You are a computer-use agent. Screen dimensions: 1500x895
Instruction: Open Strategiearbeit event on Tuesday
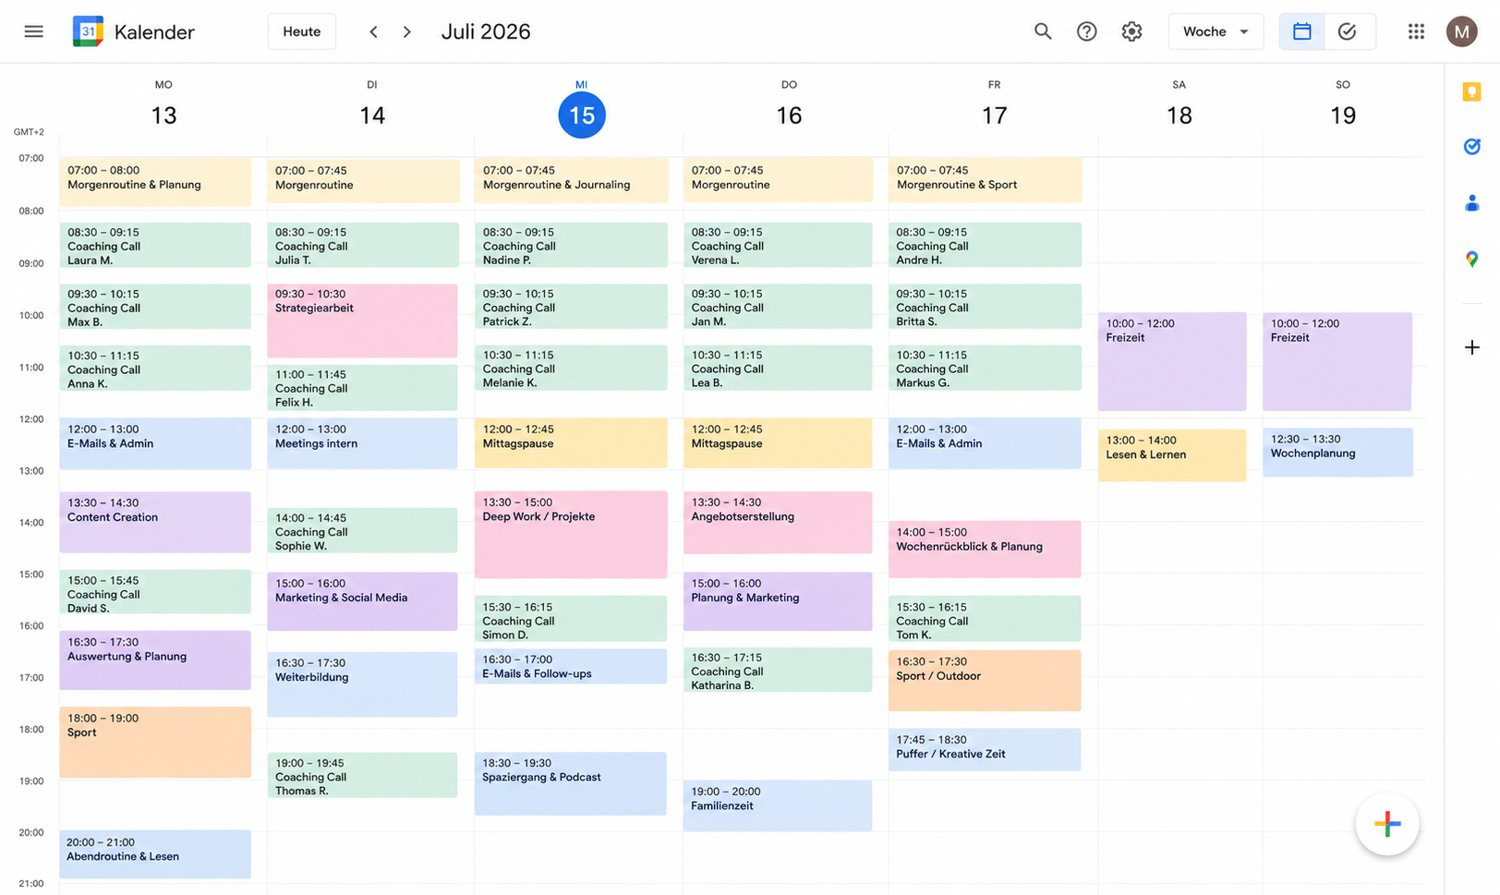[362, 321]
